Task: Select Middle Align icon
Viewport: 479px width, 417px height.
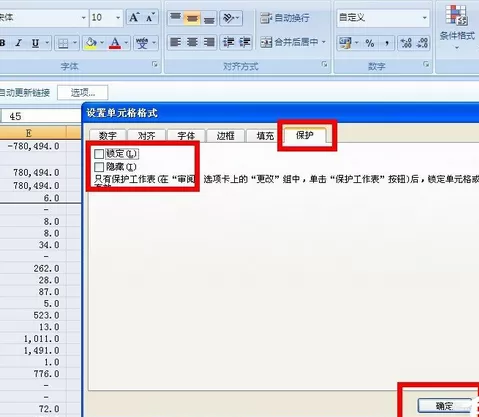Action: click(x=192, y=18)
